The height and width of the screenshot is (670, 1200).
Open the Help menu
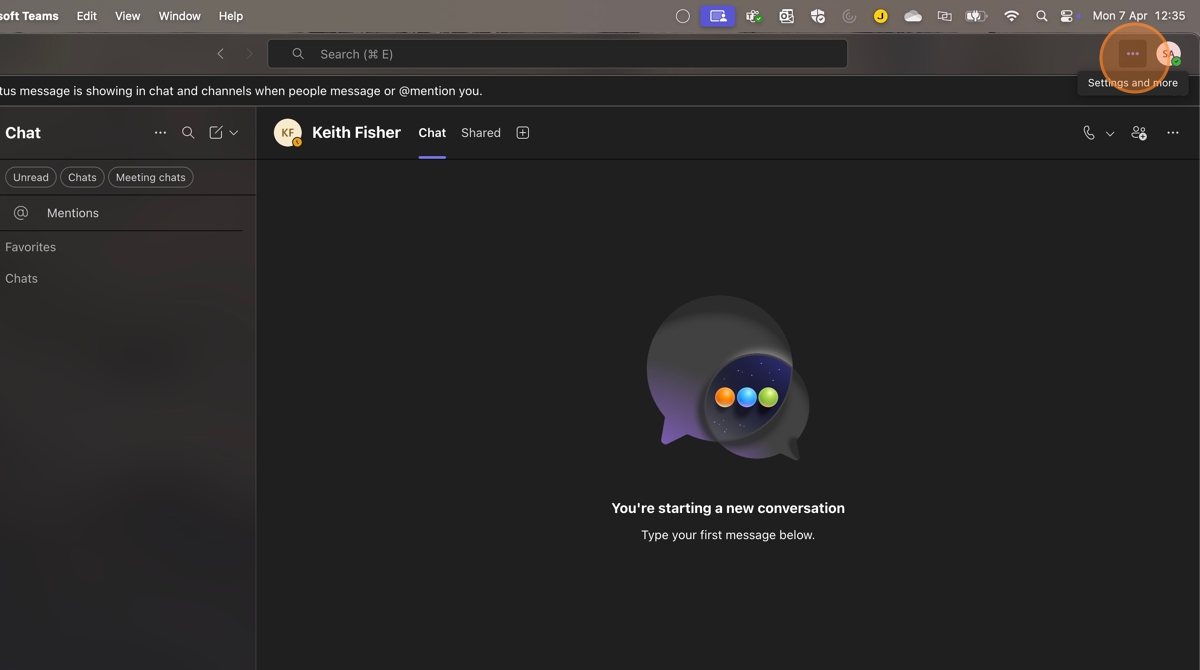point(231,16)
